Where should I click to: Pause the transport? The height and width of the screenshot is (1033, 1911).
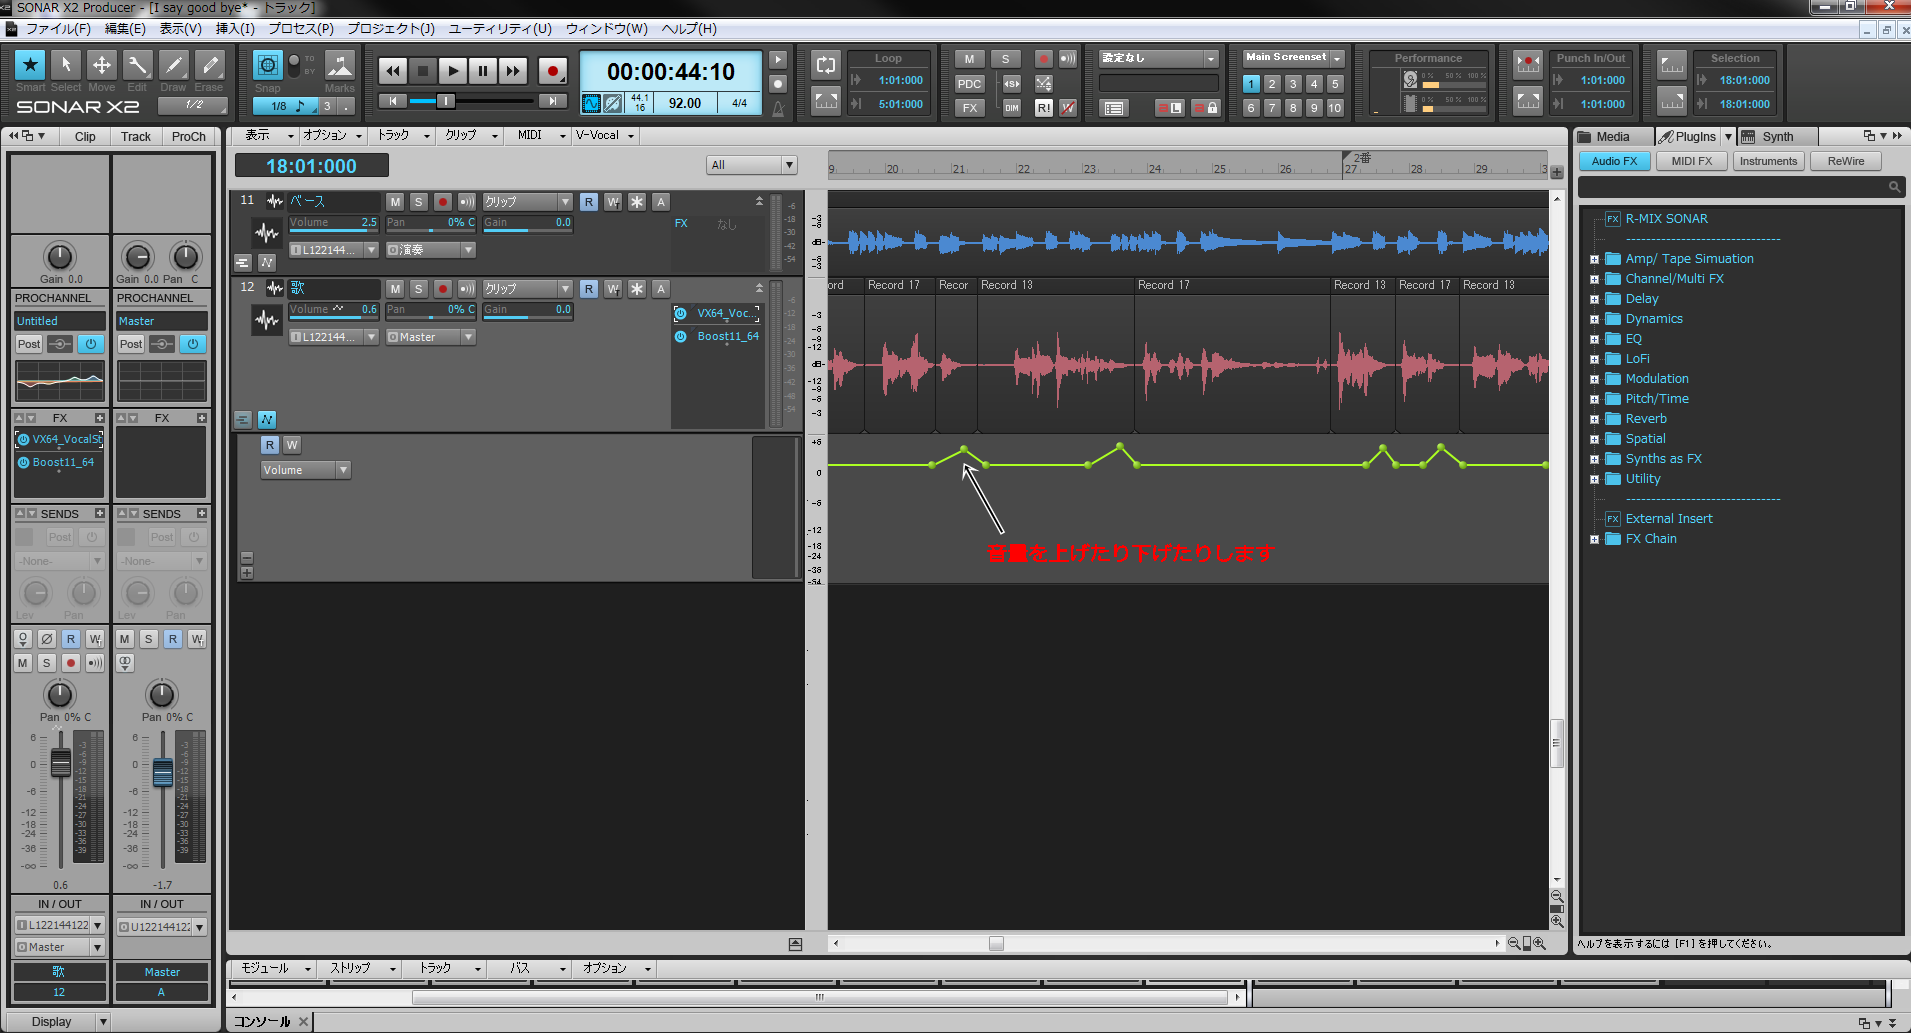(x=483, y=71)
